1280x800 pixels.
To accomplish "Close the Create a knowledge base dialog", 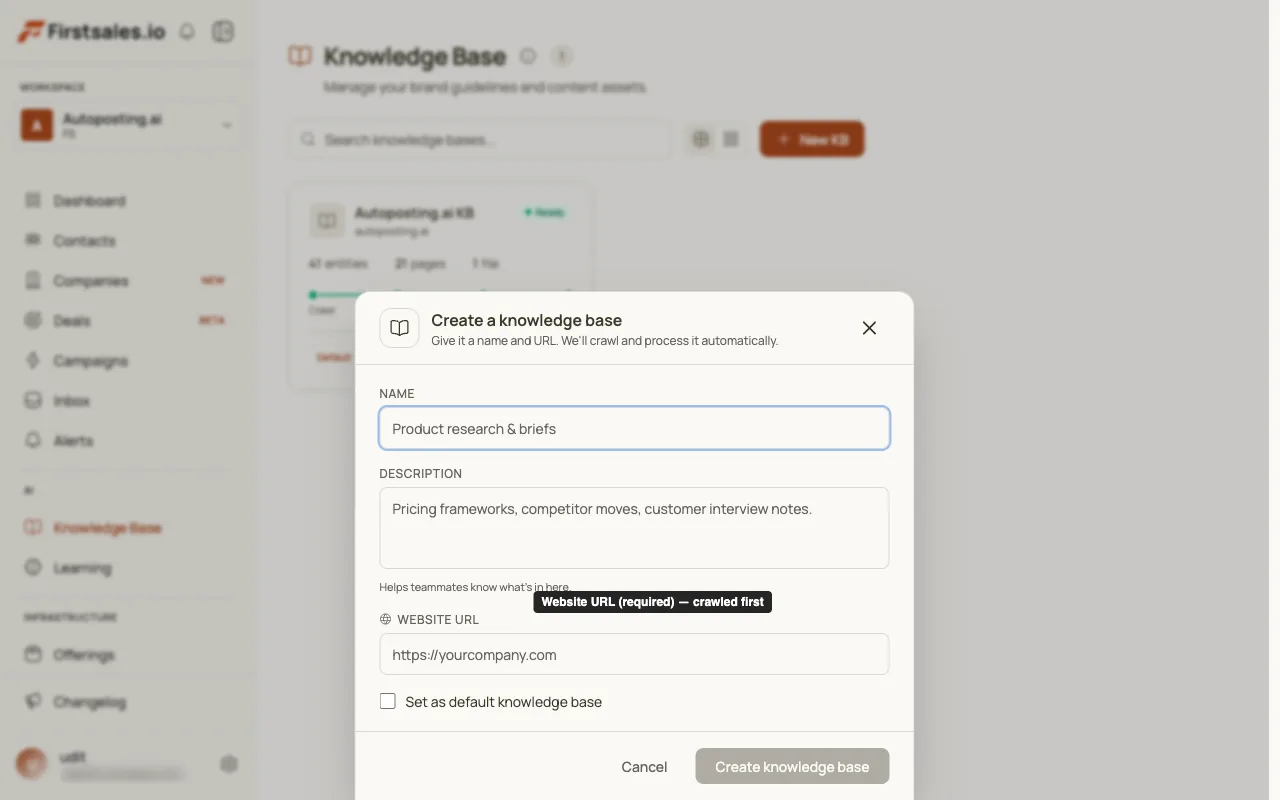I will pos(869,328).
